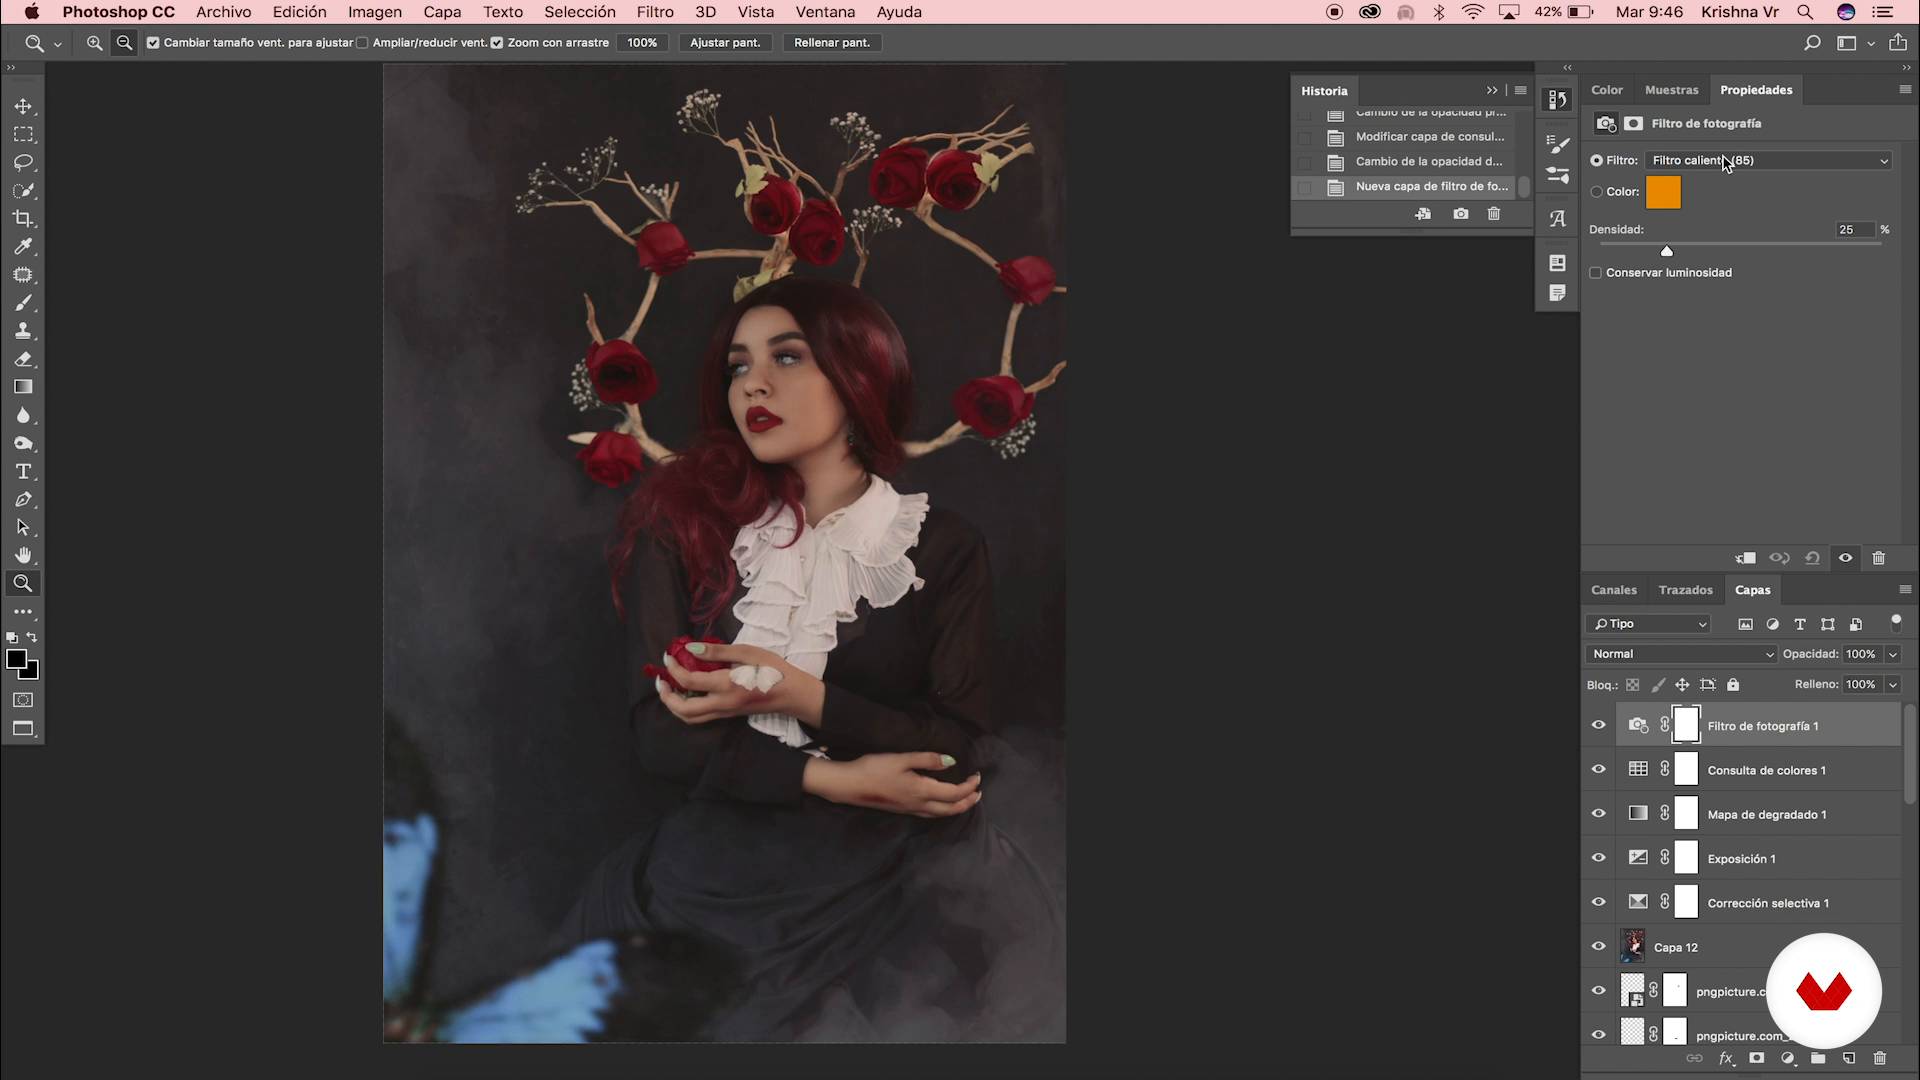Hide the Filtro de fotografía 1 layer
1920x1080 pixels.
(x=1599, y=726)
